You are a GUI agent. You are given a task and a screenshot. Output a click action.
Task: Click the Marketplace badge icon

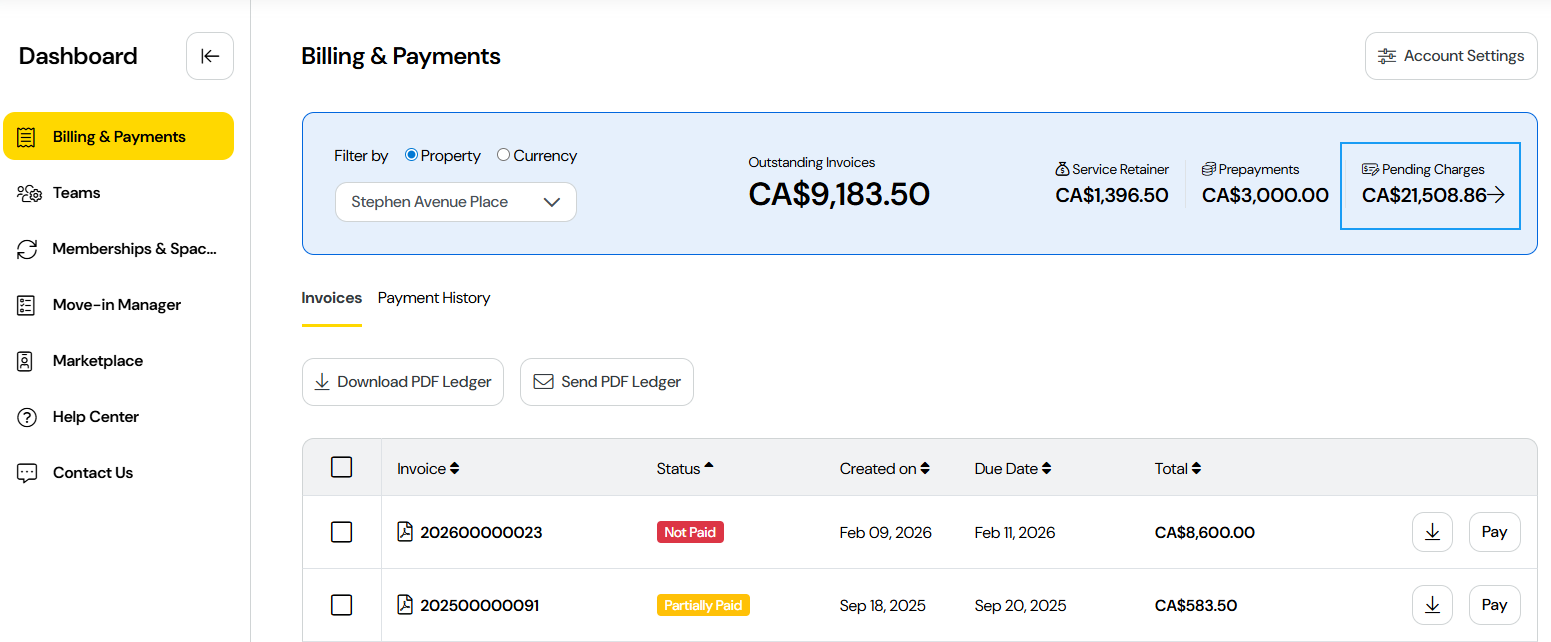tap(27, 361)
